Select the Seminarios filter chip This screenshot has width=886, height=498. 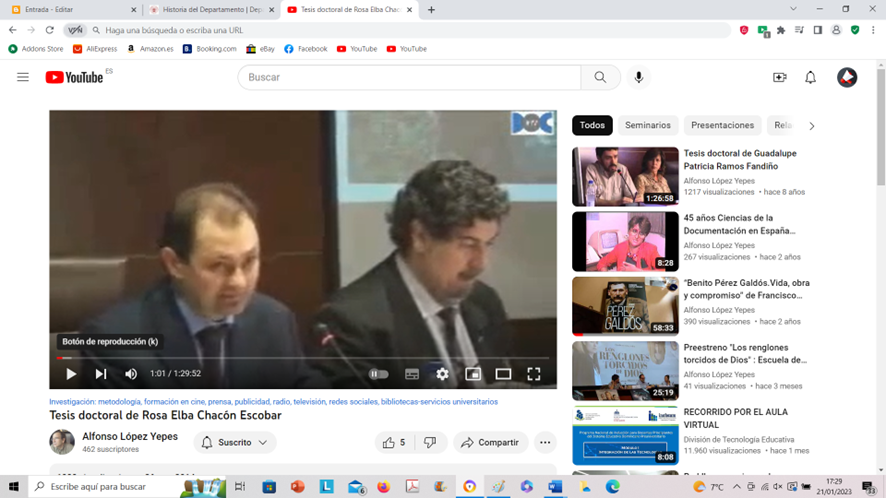click(648, 125)
